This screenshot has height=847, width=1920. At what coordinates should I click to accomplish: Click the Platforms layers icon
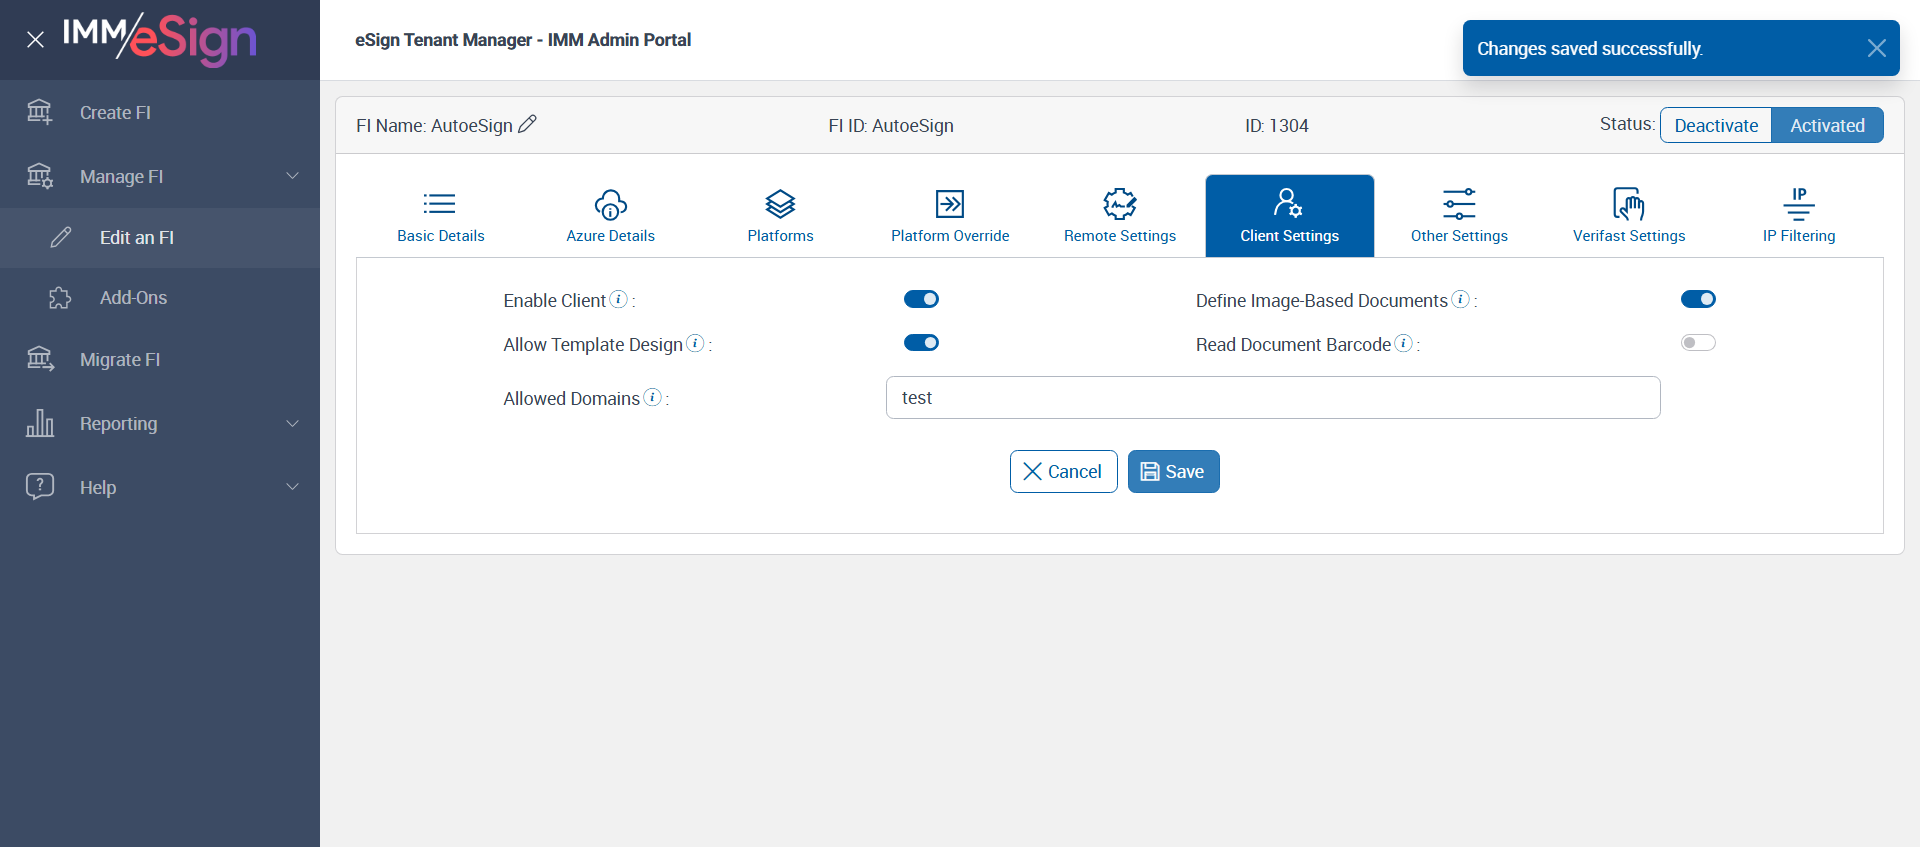tap(780, 204)
